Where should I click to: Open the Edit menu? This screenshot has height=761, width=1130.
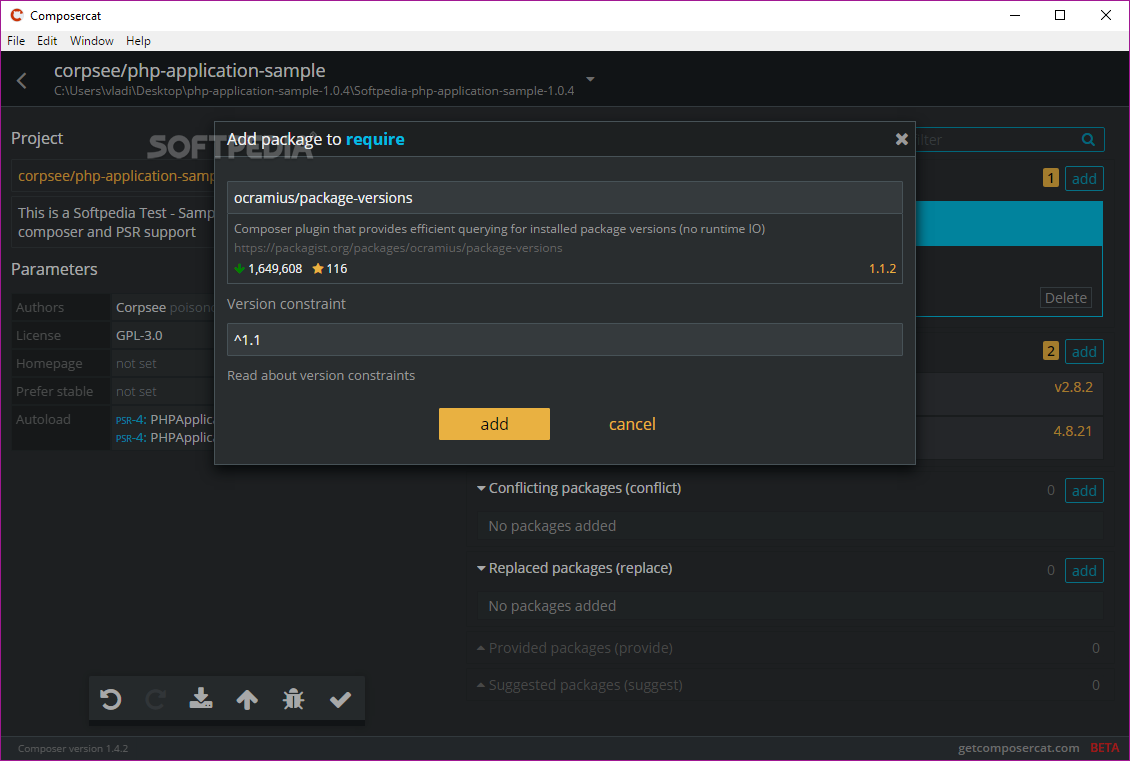point(47,41)
